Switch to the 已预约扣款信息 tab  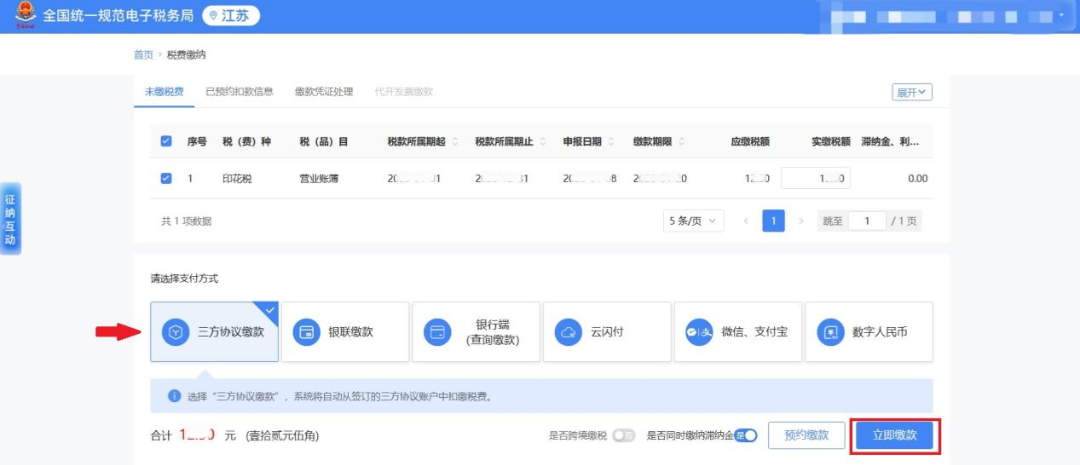point(239,91)
